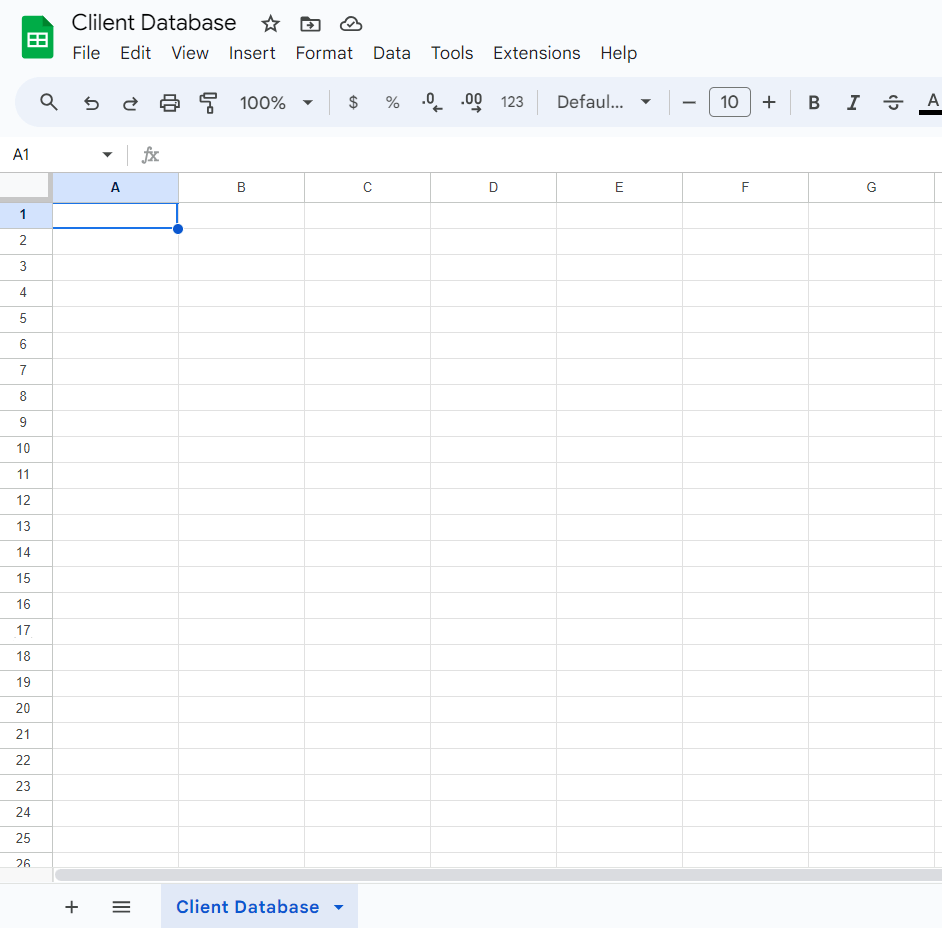Viewport: 942px width, 928px height.
Task: Click the horizontal scrollbar
Action: point(499,875)
